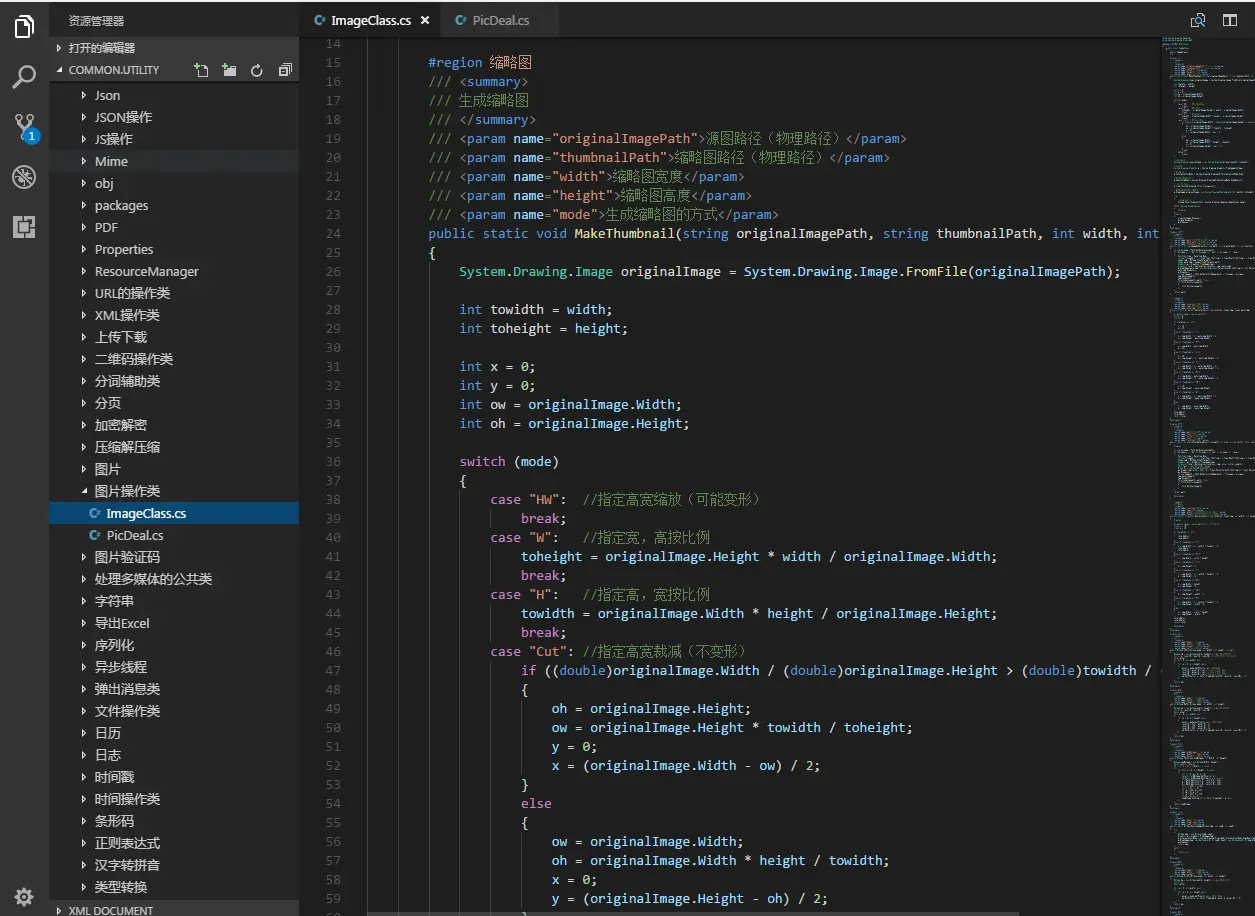Switch to the PicDeal.cs tab
Screen dimensions: 1255x916
500,20
